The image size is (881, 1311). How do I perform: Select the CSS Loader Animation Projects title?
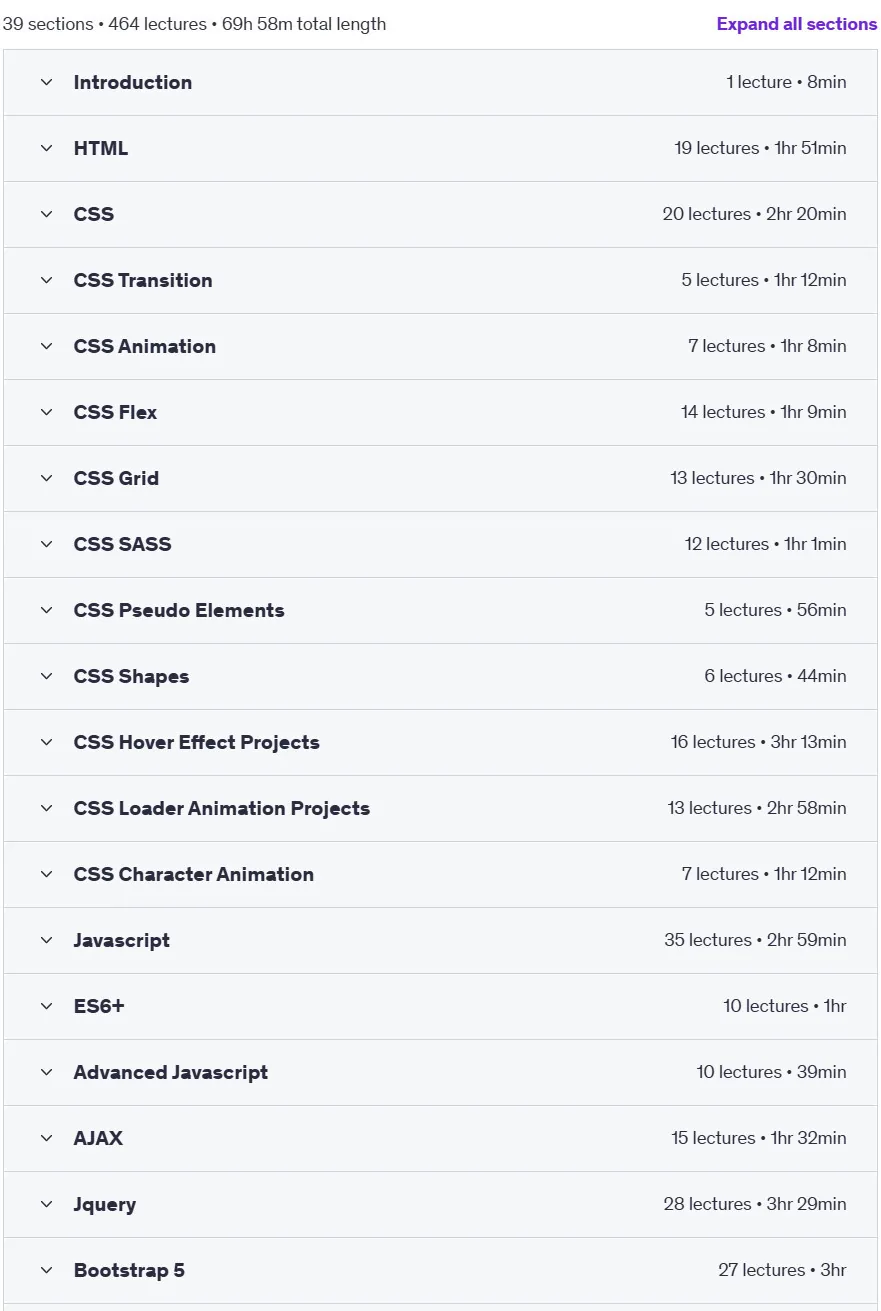coord(221,808)
